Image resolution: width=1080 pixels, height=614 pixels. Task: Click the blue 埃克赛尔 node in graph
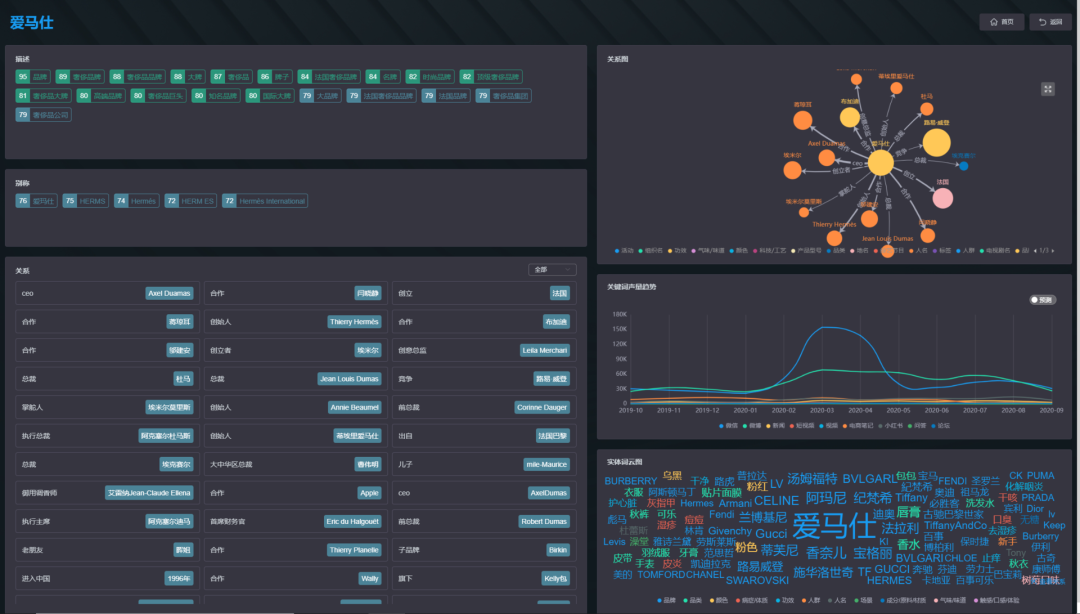(964, 166)
